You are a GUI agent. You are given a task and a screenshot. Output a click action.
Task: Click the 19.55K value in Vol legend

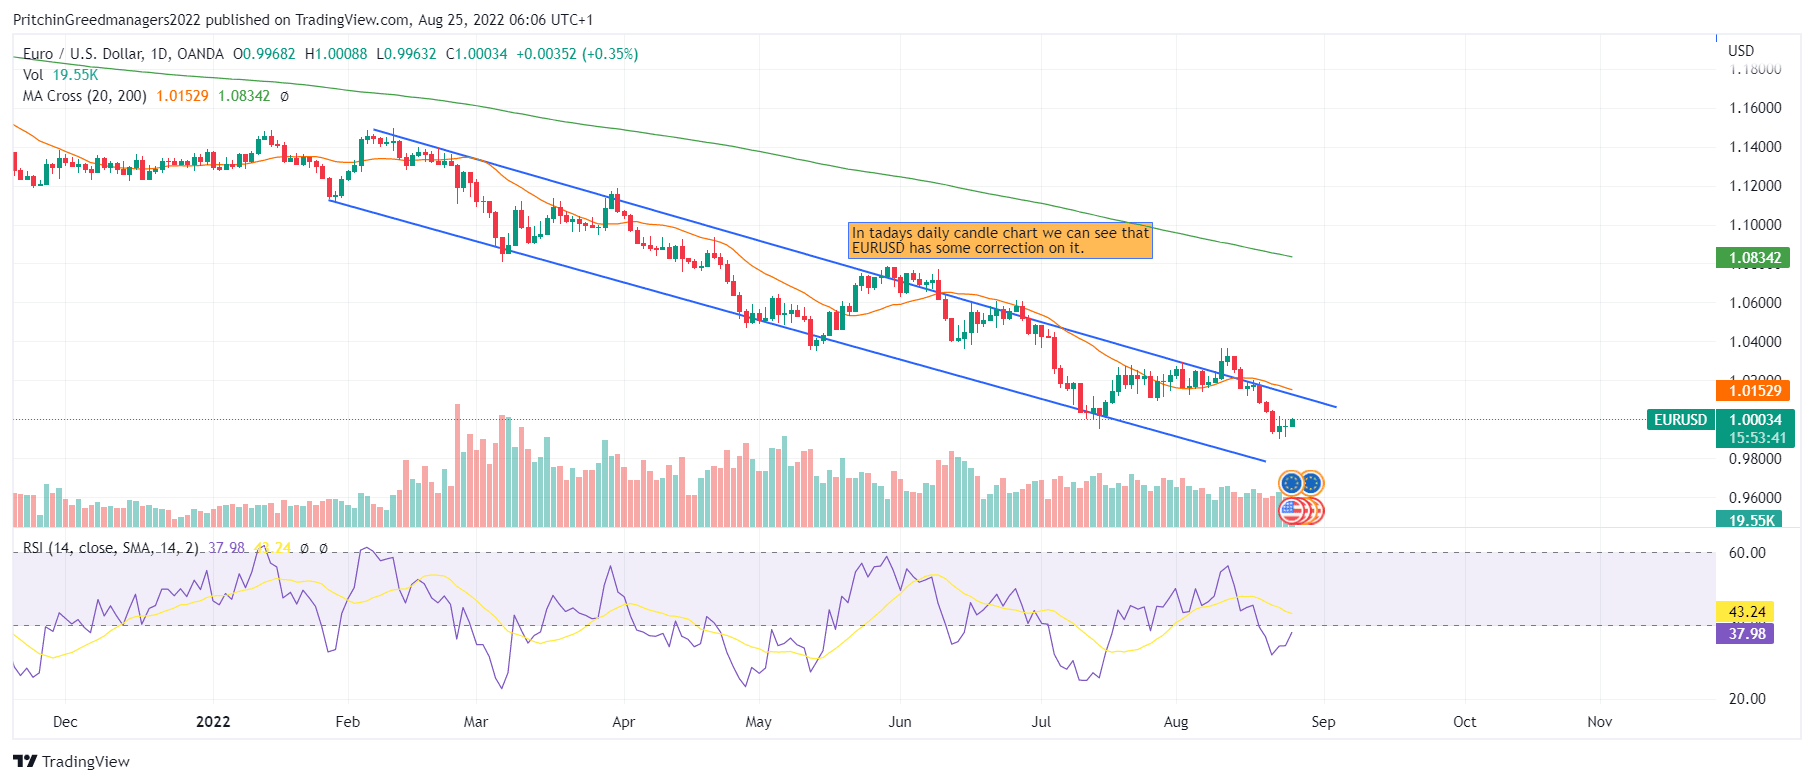(x=75, y=75)
